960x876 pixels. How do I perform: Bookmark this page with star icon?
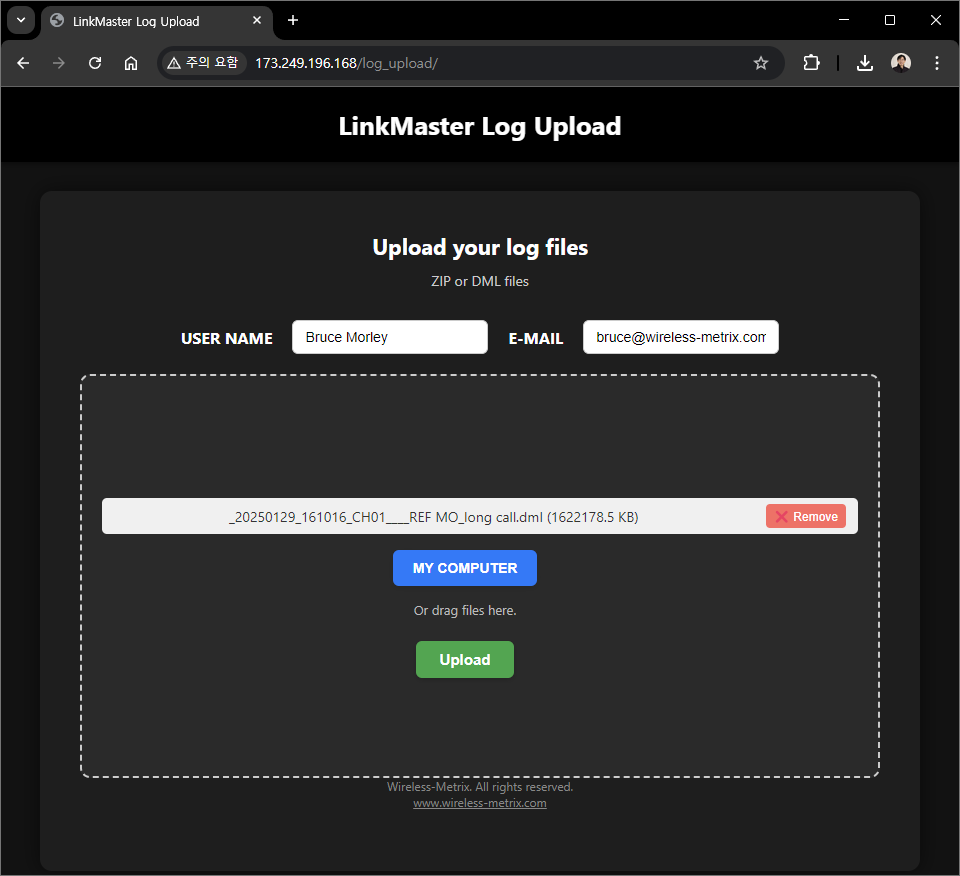pos(761,63)
